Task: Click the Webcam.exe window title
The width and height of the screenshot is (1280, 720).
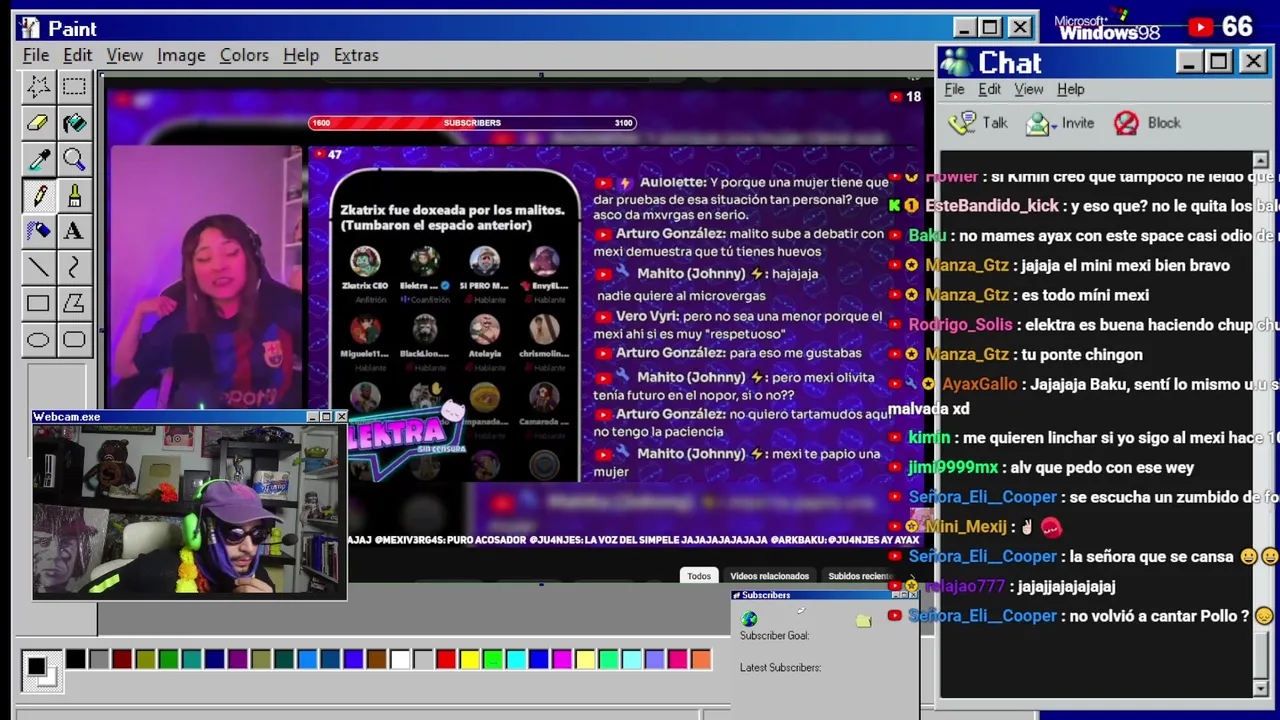Action: pyautogui.click(x=66, y=417)
